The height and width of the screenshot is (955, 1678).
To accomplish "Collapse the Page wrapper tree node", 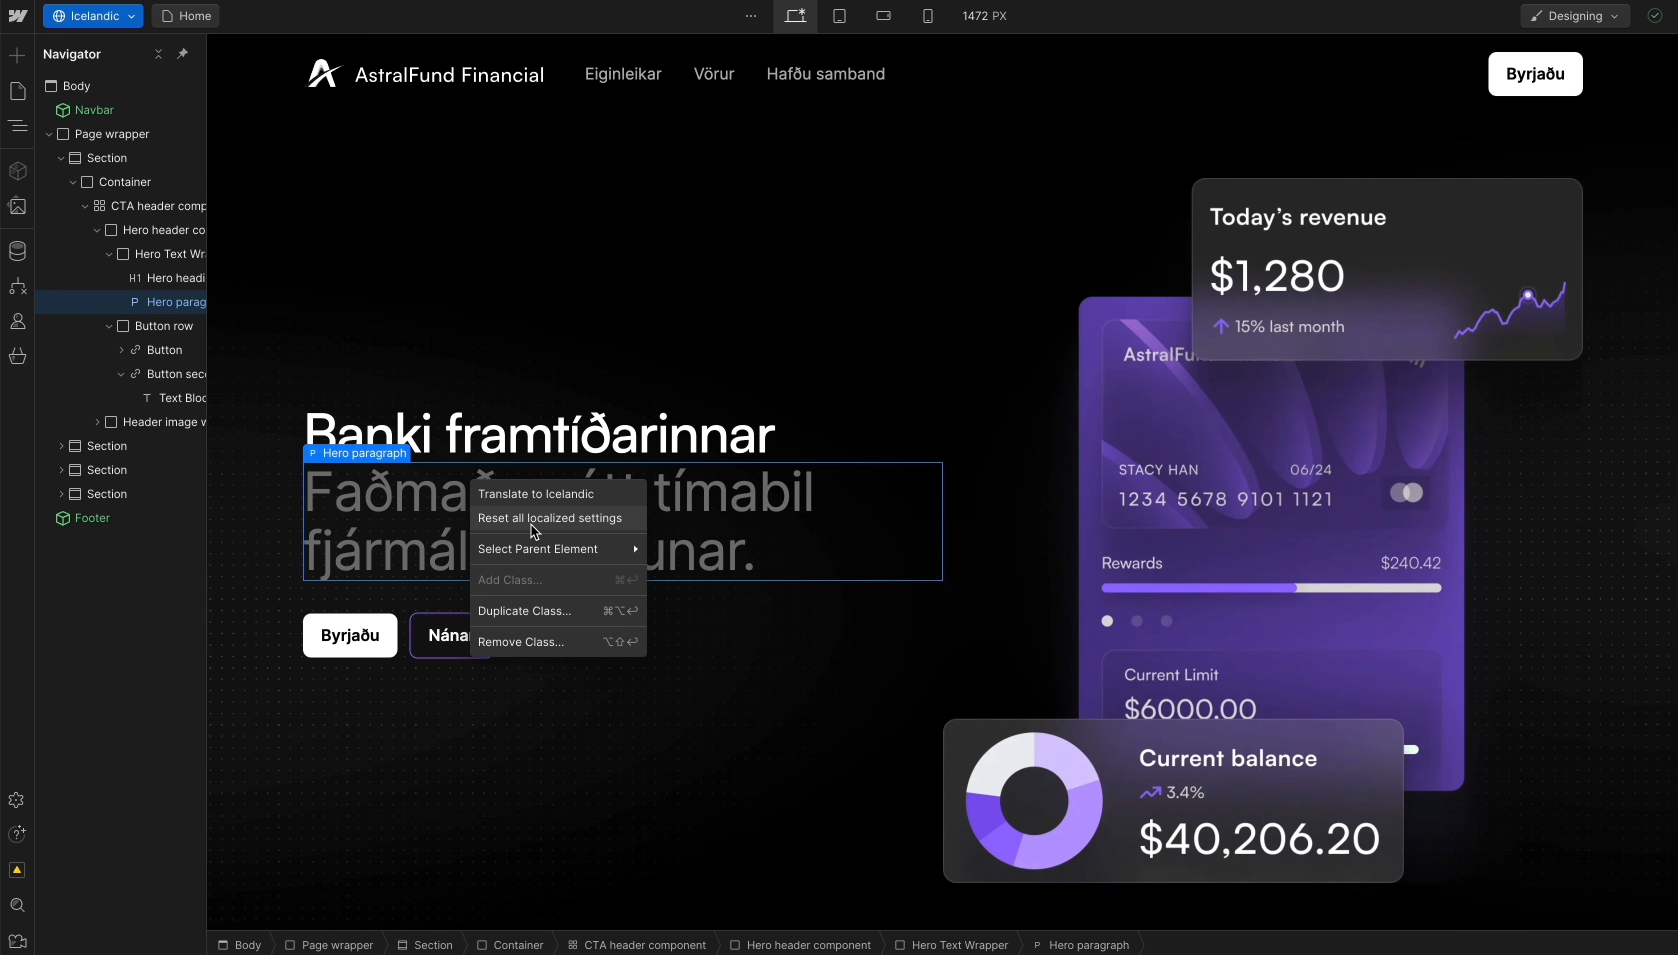I will tap(49, 134).
